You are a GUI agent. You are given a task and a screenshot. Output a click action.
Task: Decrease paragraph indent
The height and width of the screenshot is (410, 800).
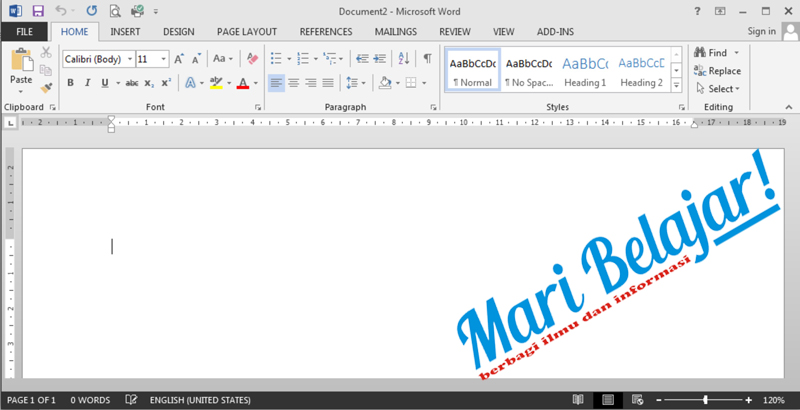pyautogui.click(x=362, y=59)
